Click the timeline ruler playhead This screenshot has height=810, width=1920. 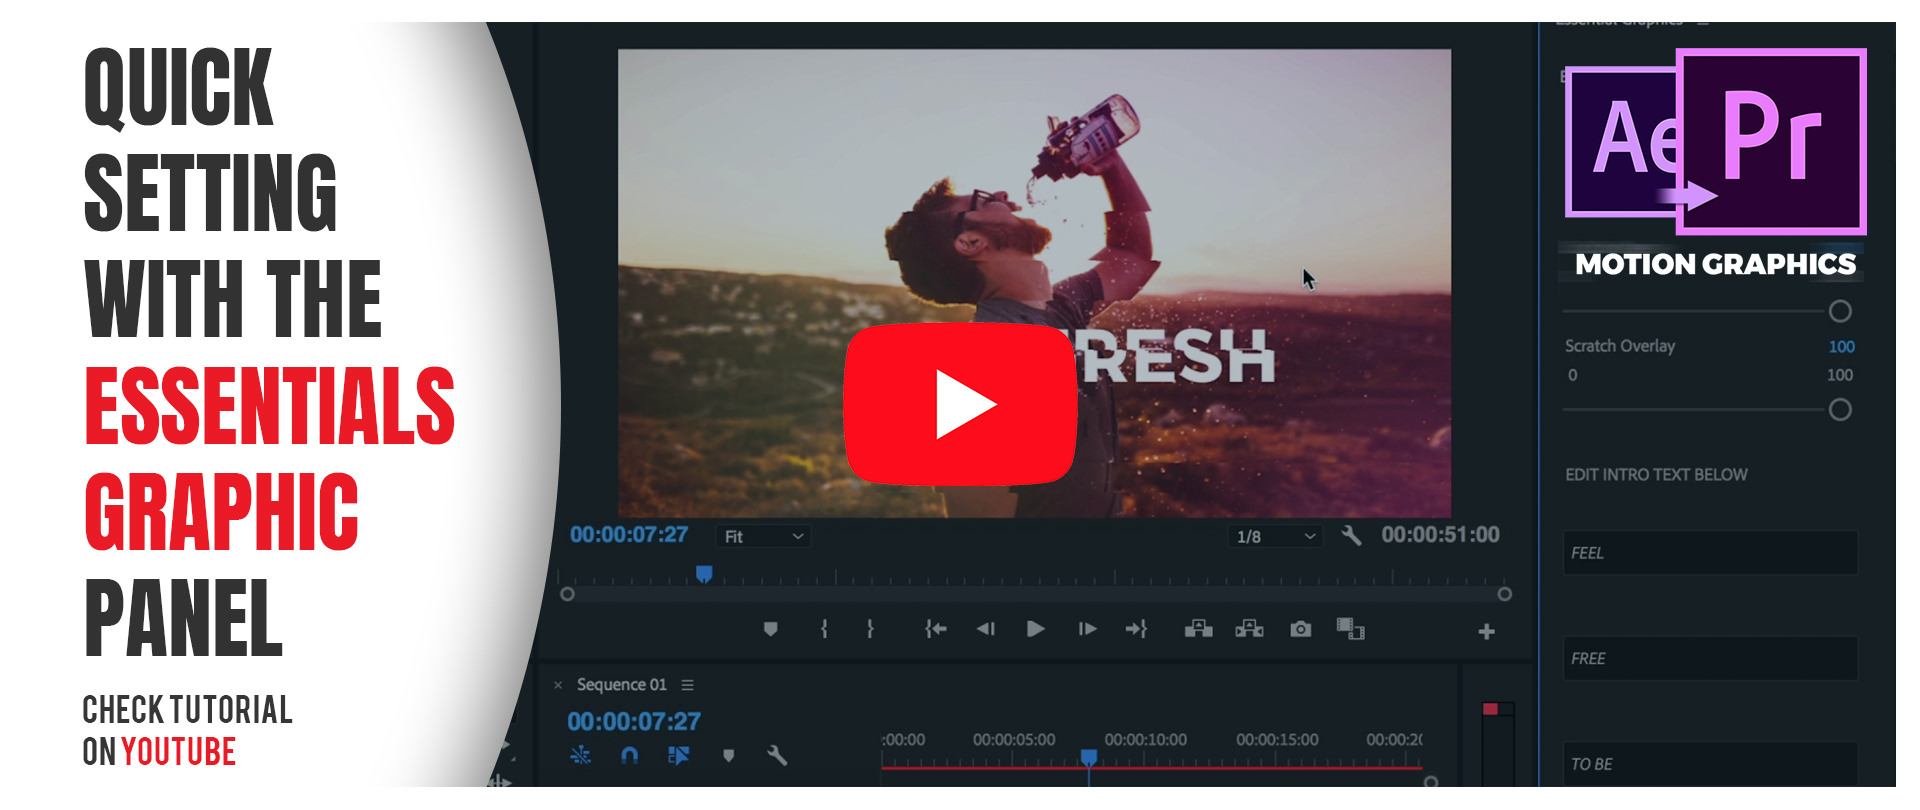[x=1089, y=758]
